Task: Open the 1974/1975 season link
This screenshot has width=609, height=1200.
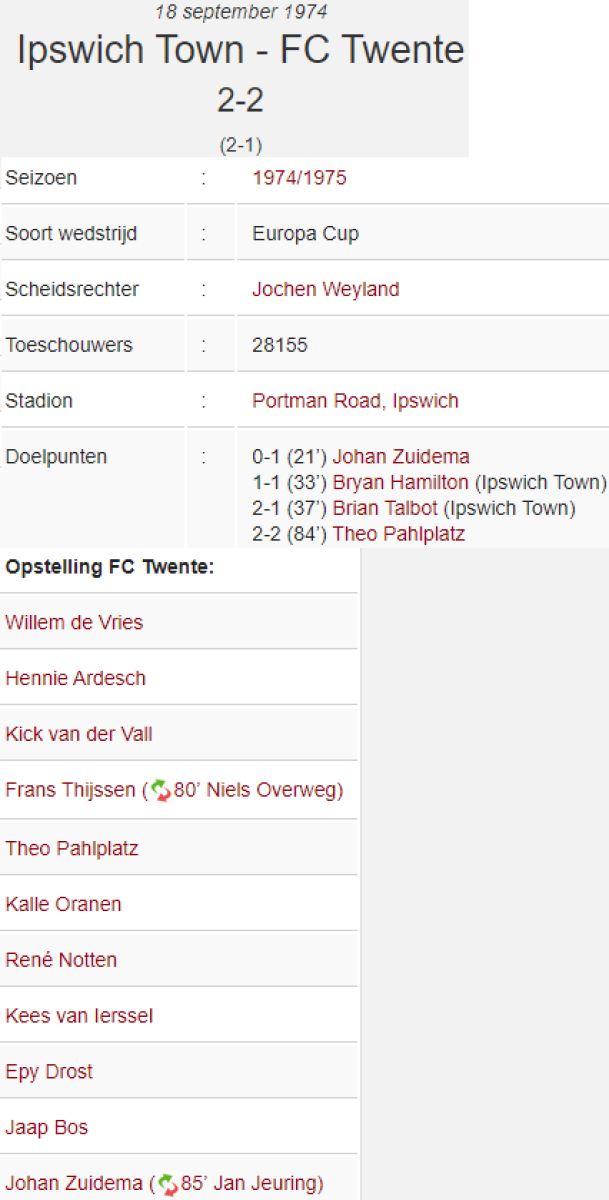Action: [299, 178]
